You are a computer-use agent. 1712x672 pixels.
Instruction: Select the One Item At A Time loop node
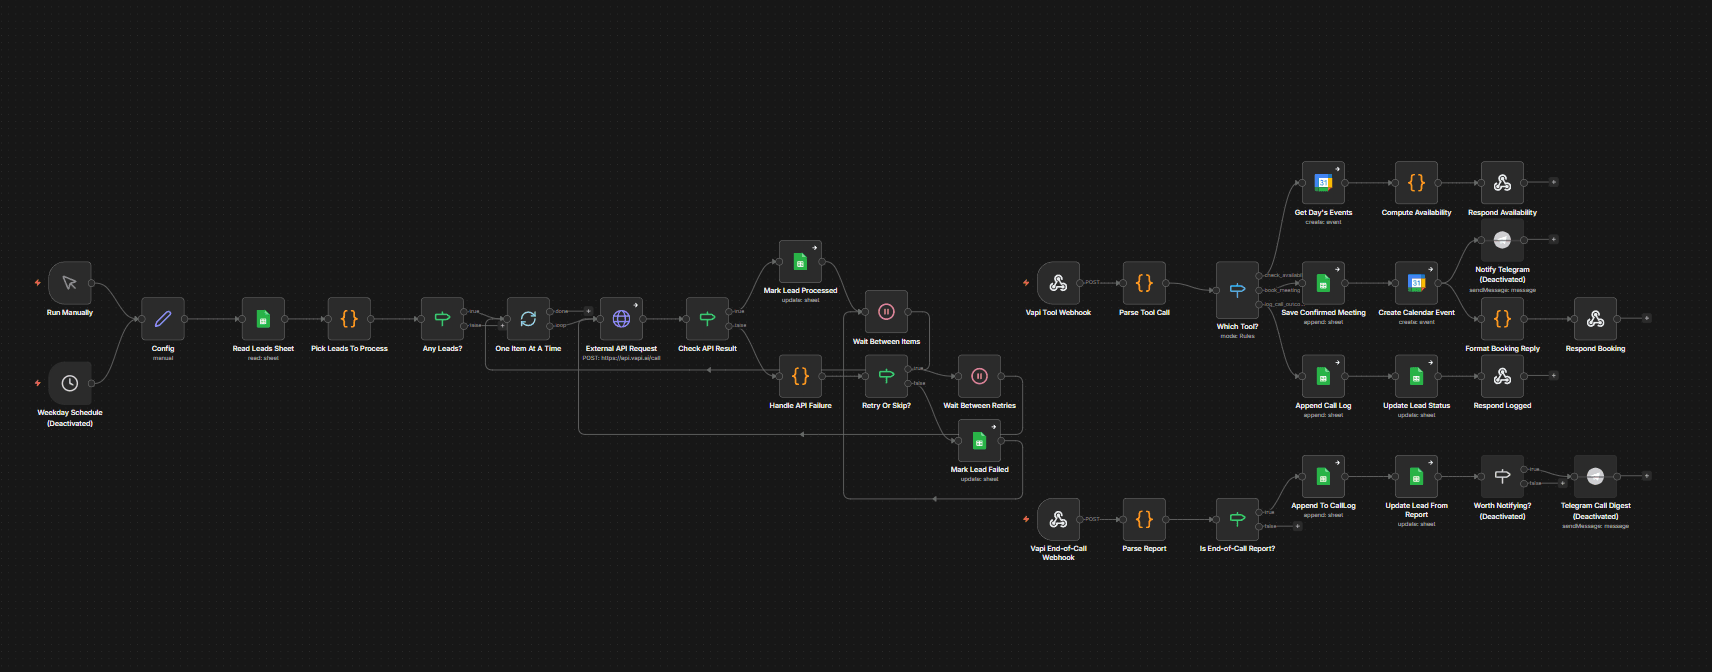click(528, 319)
